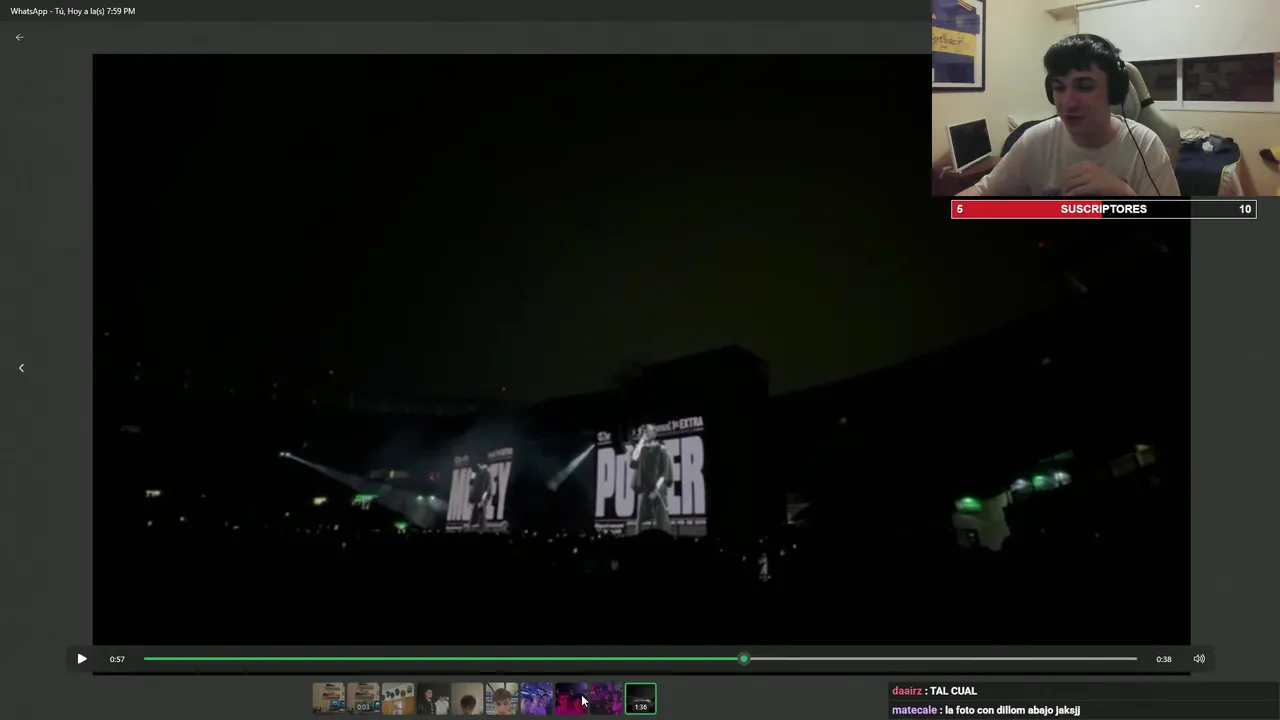Click the WhatsApp window title text
The height and width of the screenshot is (720, 1280).
tap(73, 11)
